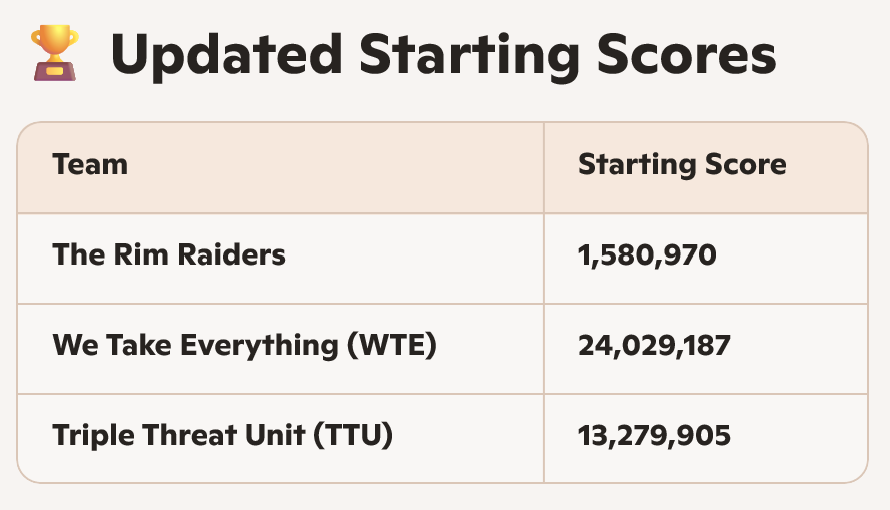The image size is (890, 510).
Task: Click the score 1,580,970
Action: click(647, 255)
